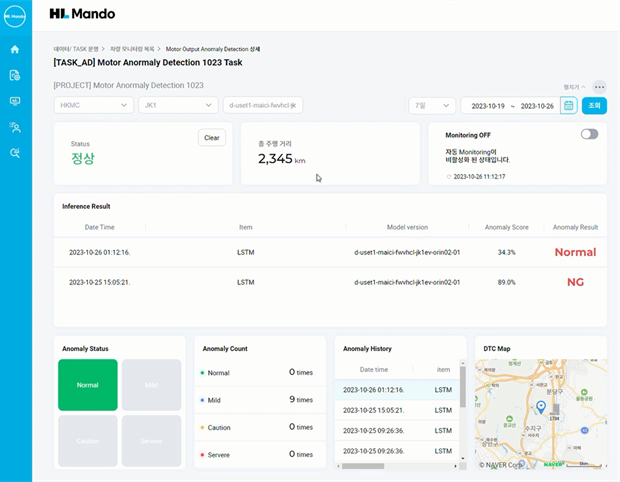
Task: Go to 데이터/ TASK 운영 breadcrumb
Action: (x=76, y=48)
